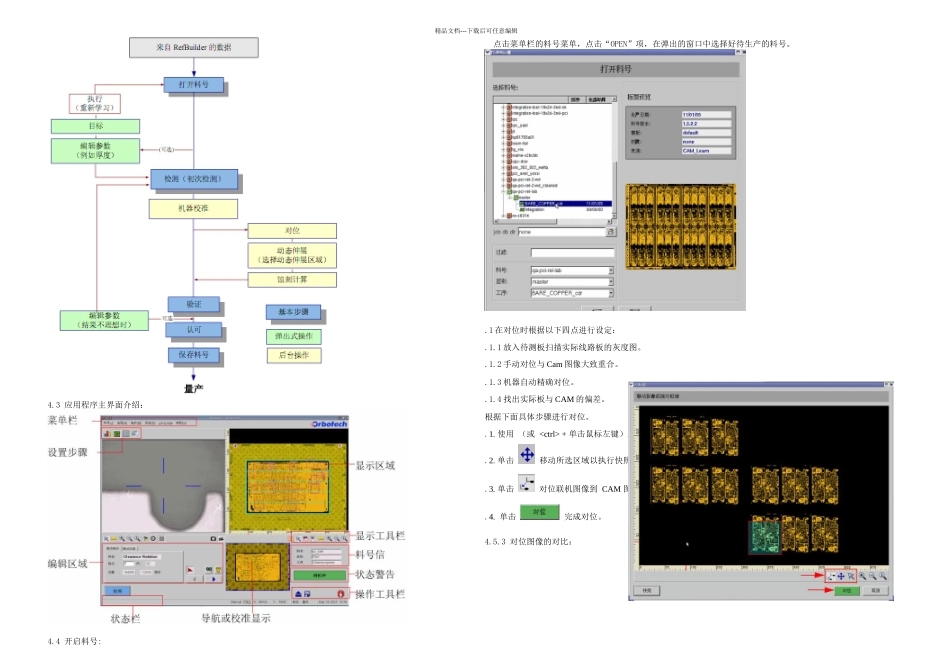Click the round target icon in video toolbar

pyautogui.click(x=153, y=539)
